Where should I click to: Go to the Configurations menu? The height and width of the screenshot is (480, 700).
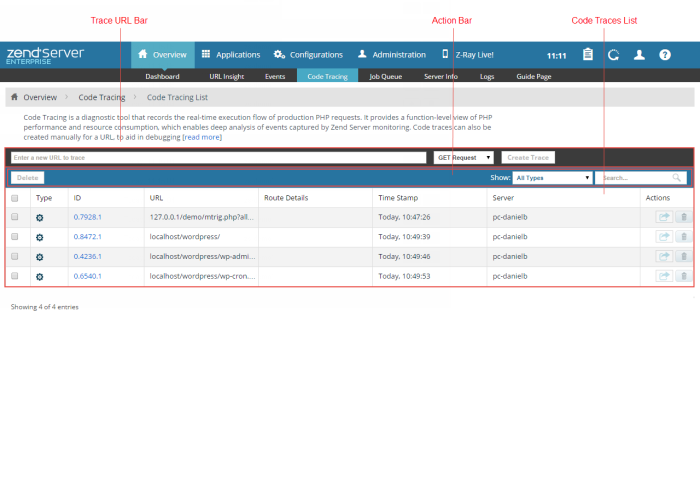[x=308, y=55]
